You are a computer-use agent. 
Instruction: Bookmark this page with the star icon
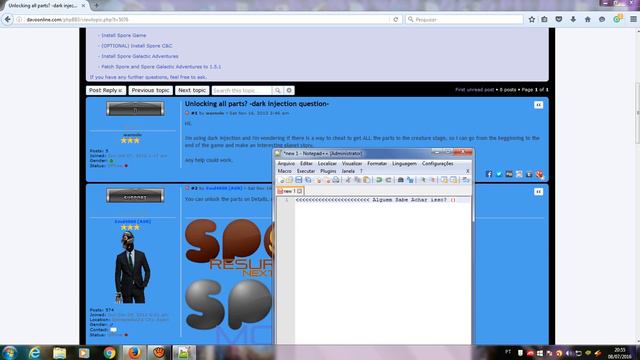tap(532, 19)
